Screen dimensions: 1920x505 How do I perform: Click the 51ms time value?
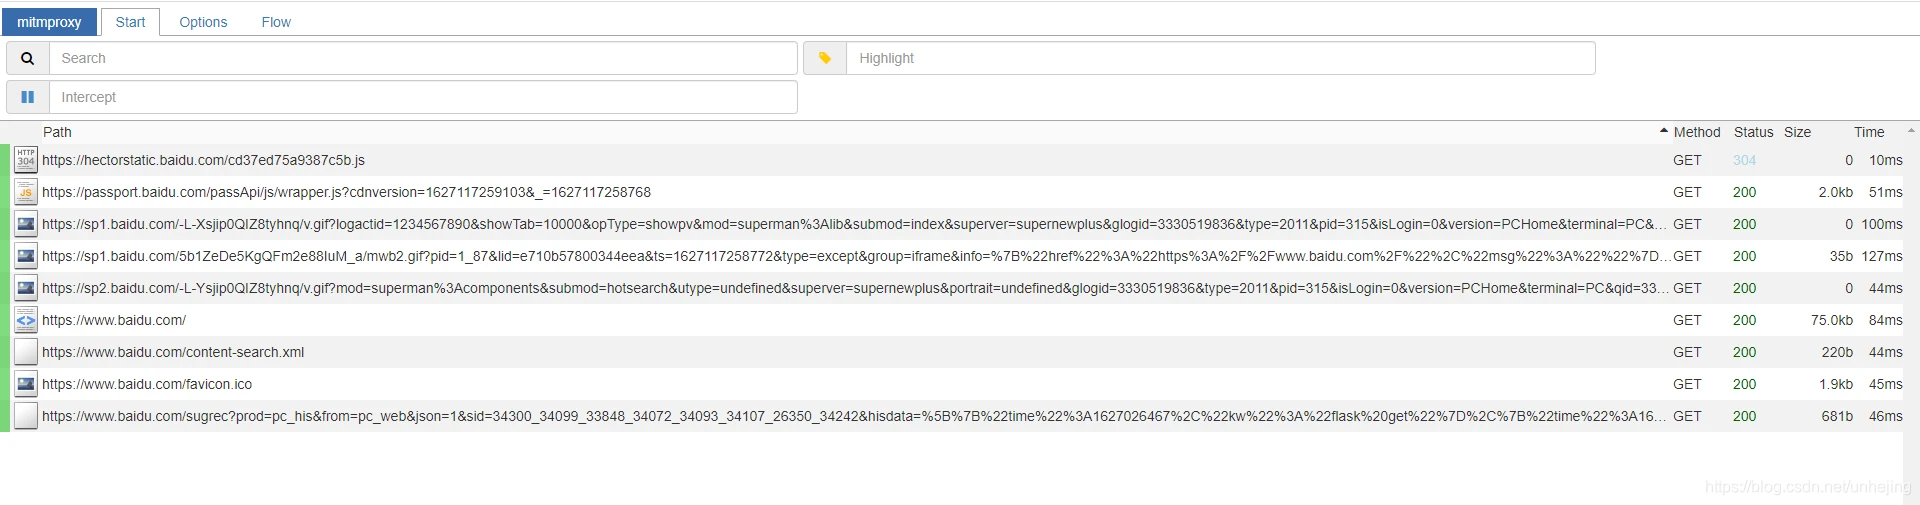click(x=1886, y=192)
